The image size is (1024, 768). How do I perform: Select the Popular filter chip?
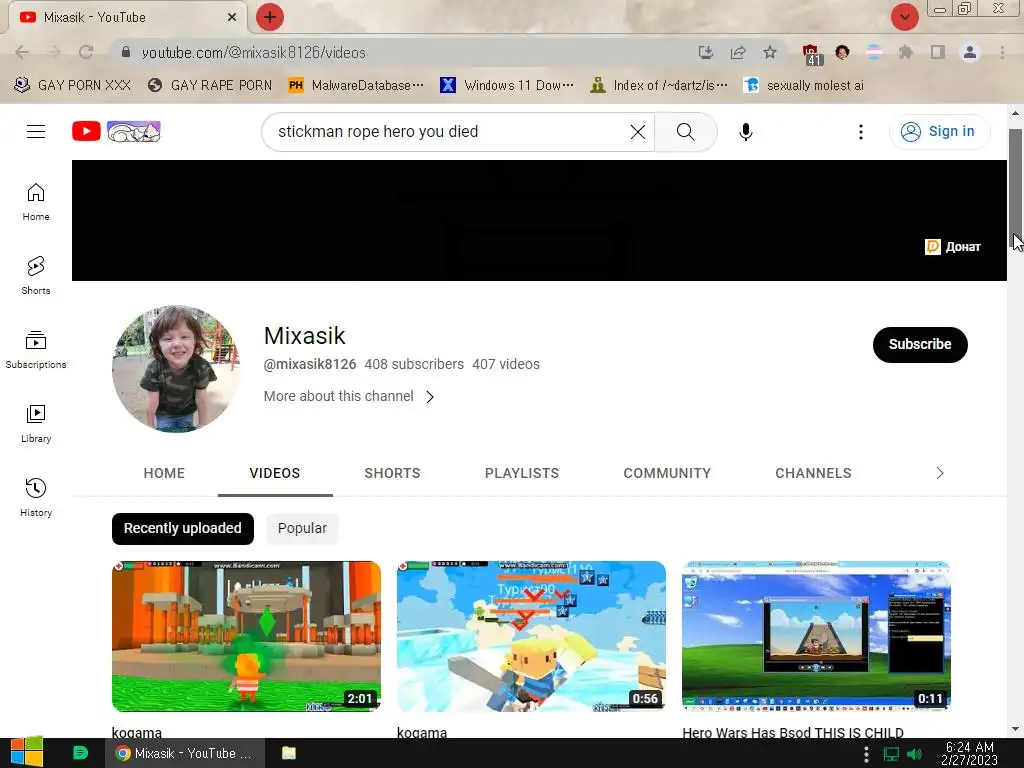point(302,528)
